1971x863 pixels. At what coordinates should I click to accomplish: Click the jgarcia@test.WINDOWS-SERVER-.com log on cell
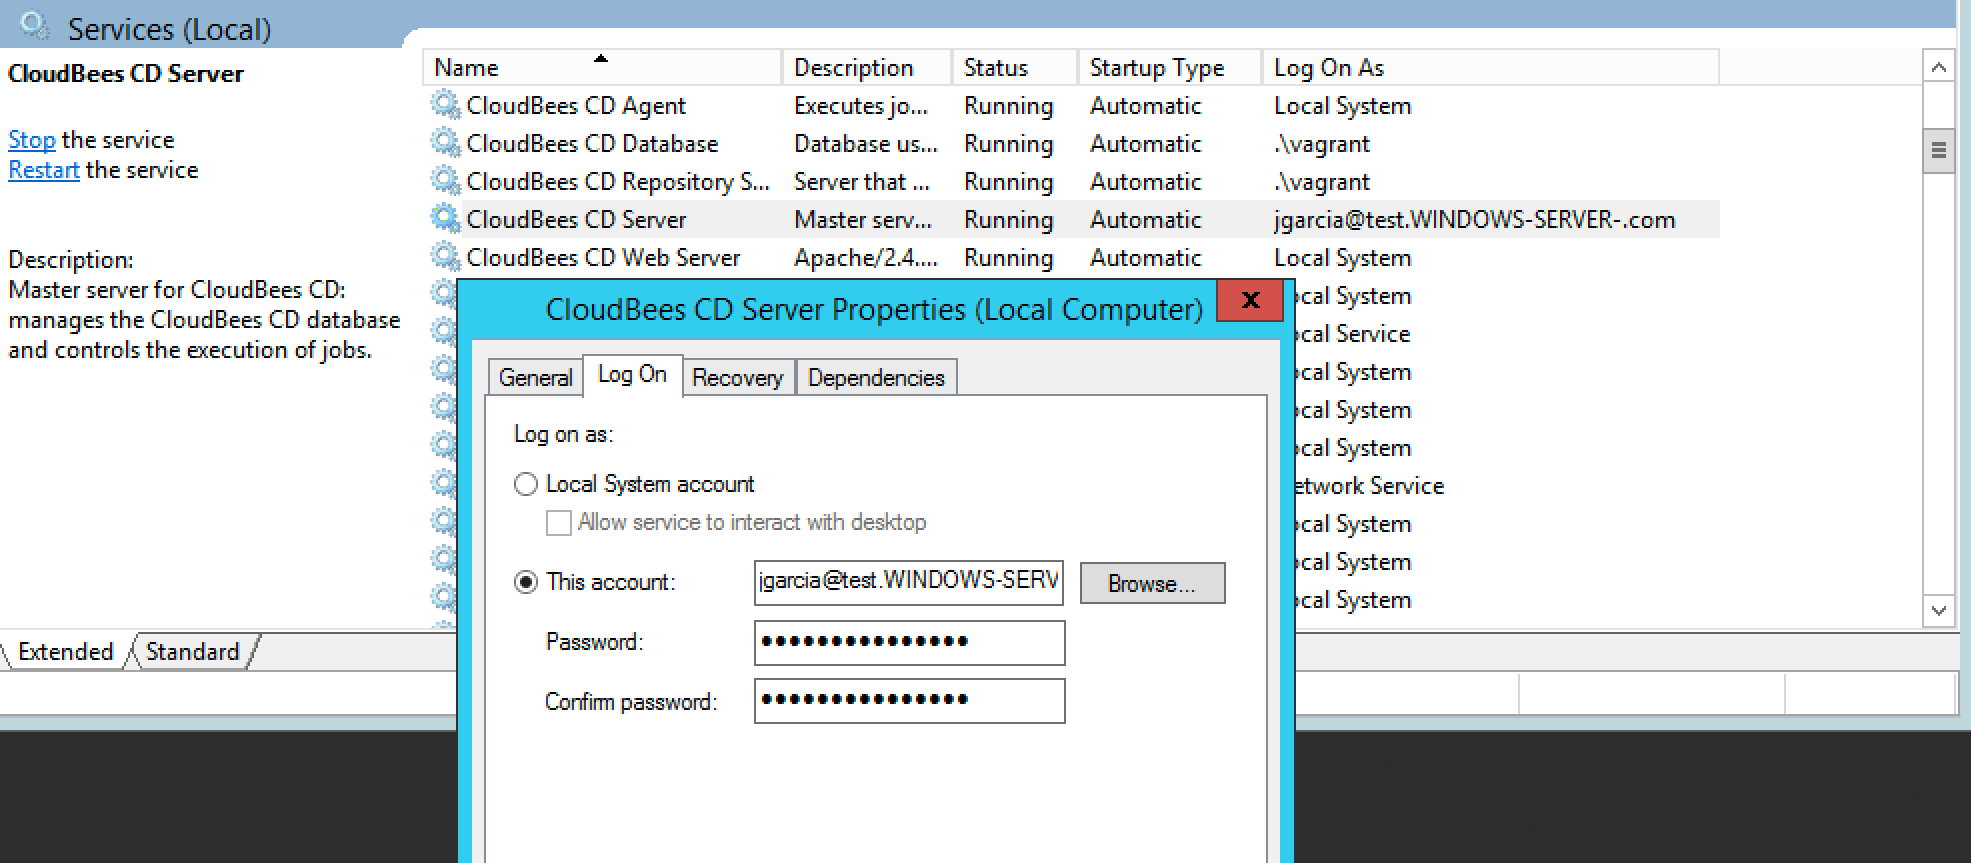(1475, 219)
